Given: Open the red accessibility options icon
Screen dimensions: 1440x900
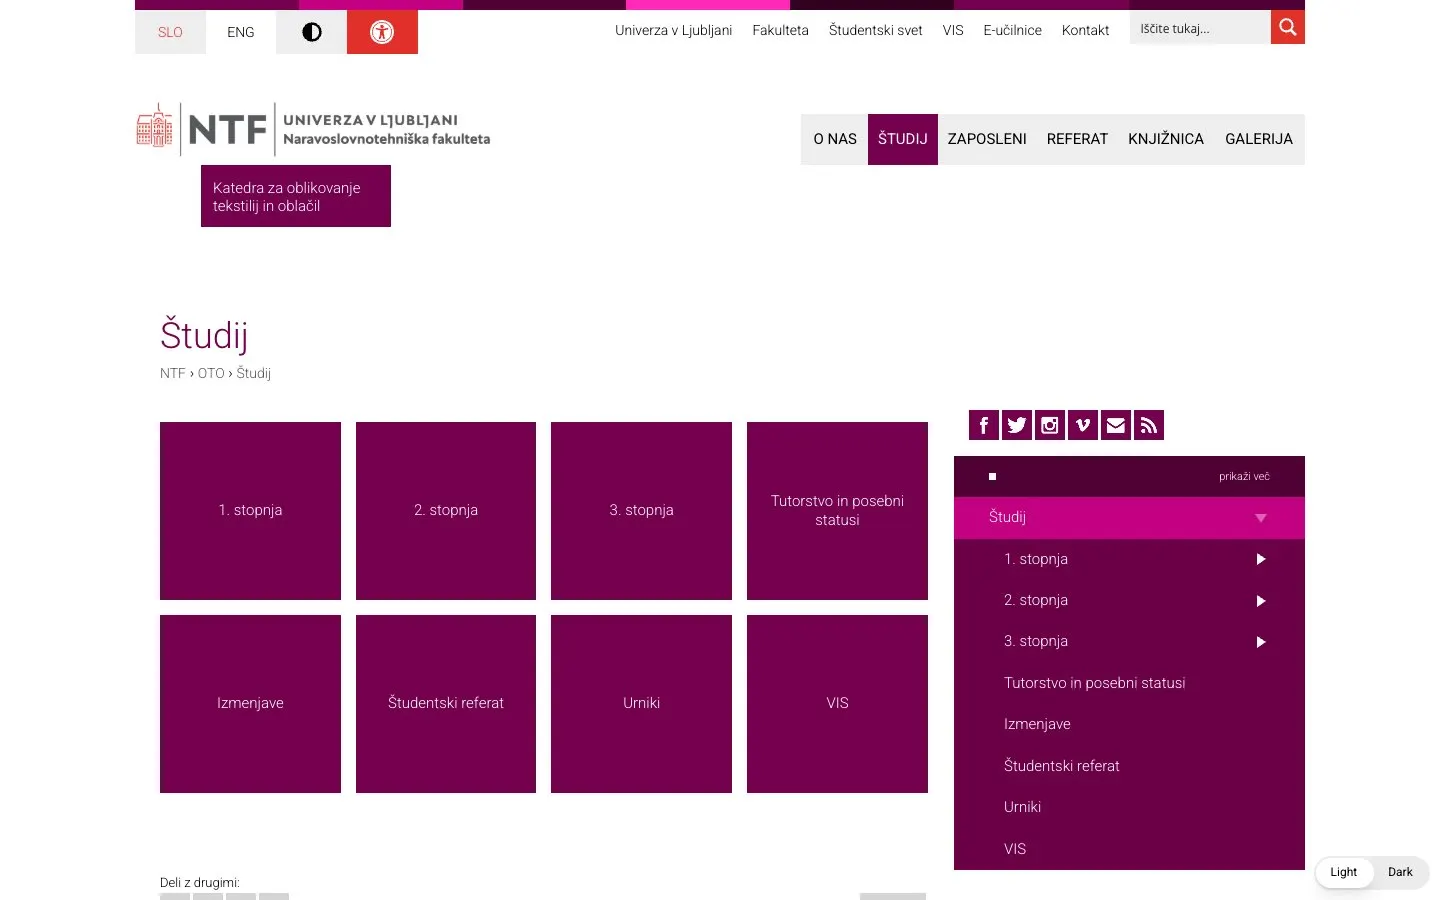Looking at the screenshot, I should 382,32.
